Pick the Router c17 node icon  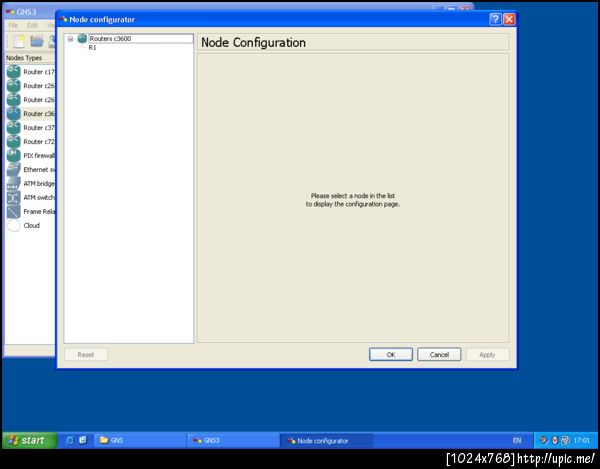(13, 72)
